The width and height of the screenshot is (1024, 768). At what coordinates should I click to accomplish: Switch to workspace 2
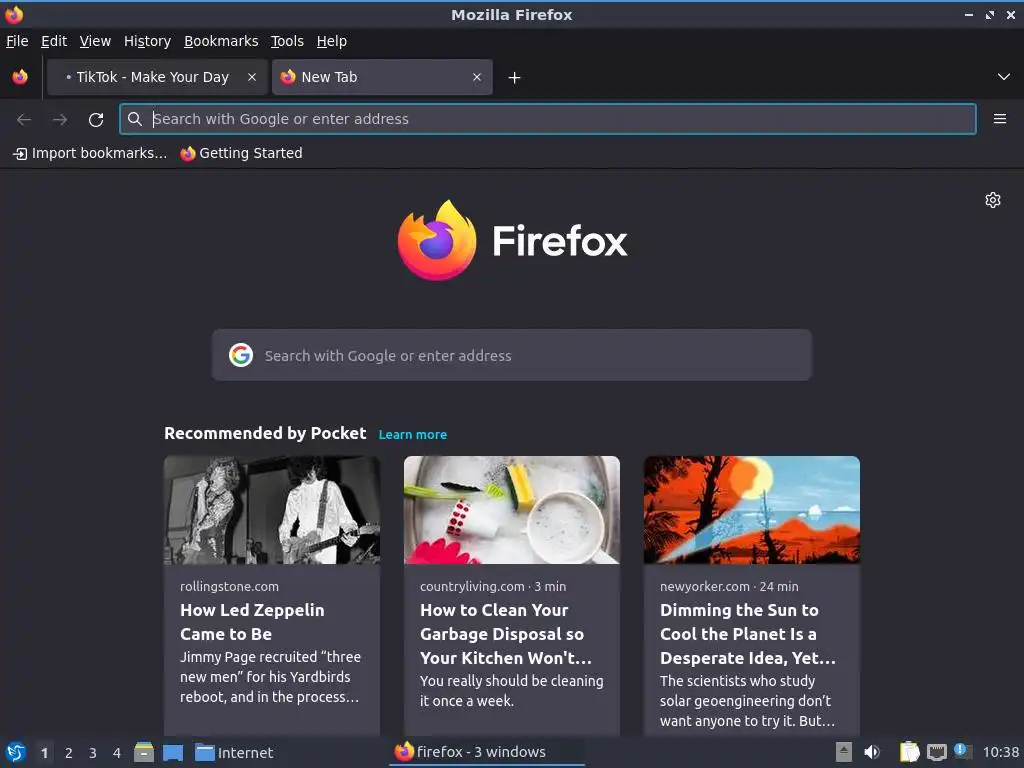69,753
